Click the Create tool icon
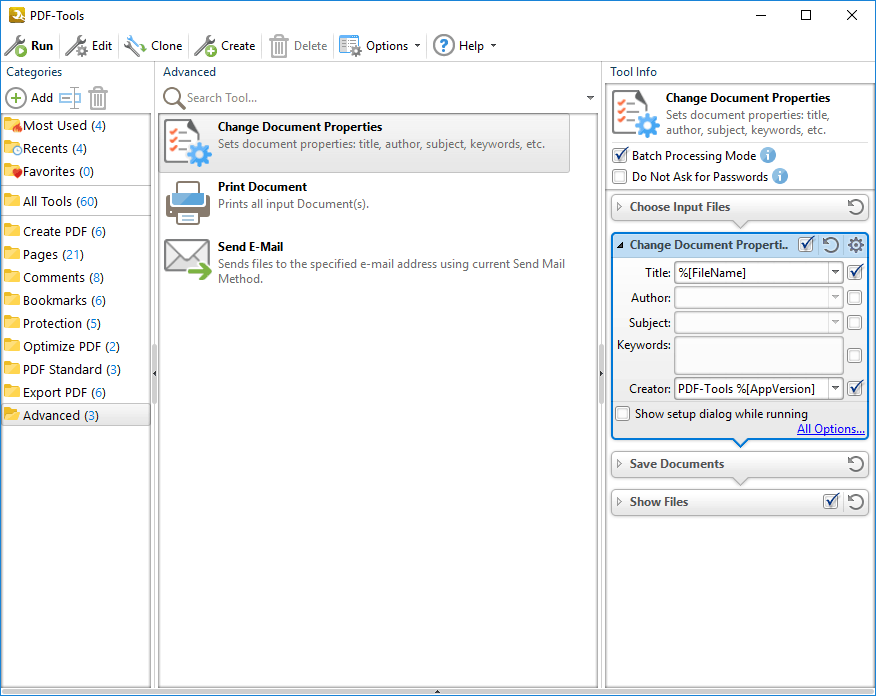This screenshot has width=876, height=696. (x=205, y=46)
